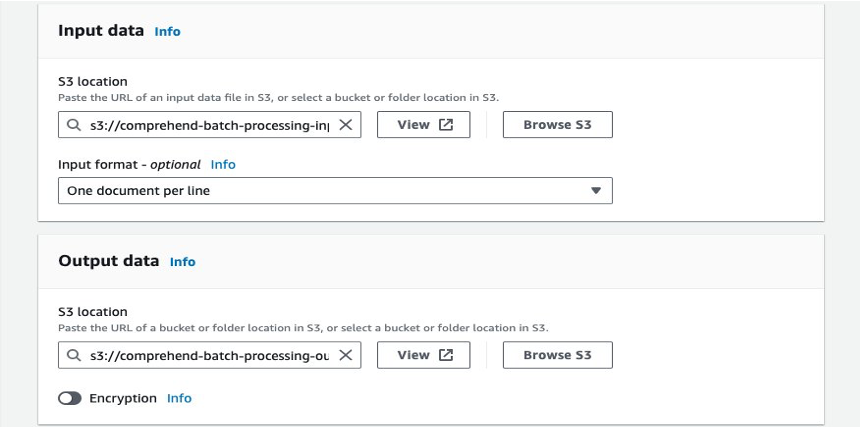Open the Input format 'One document per line' dropdown
This screenshot has width=860, height=428.
coord(335,190)
